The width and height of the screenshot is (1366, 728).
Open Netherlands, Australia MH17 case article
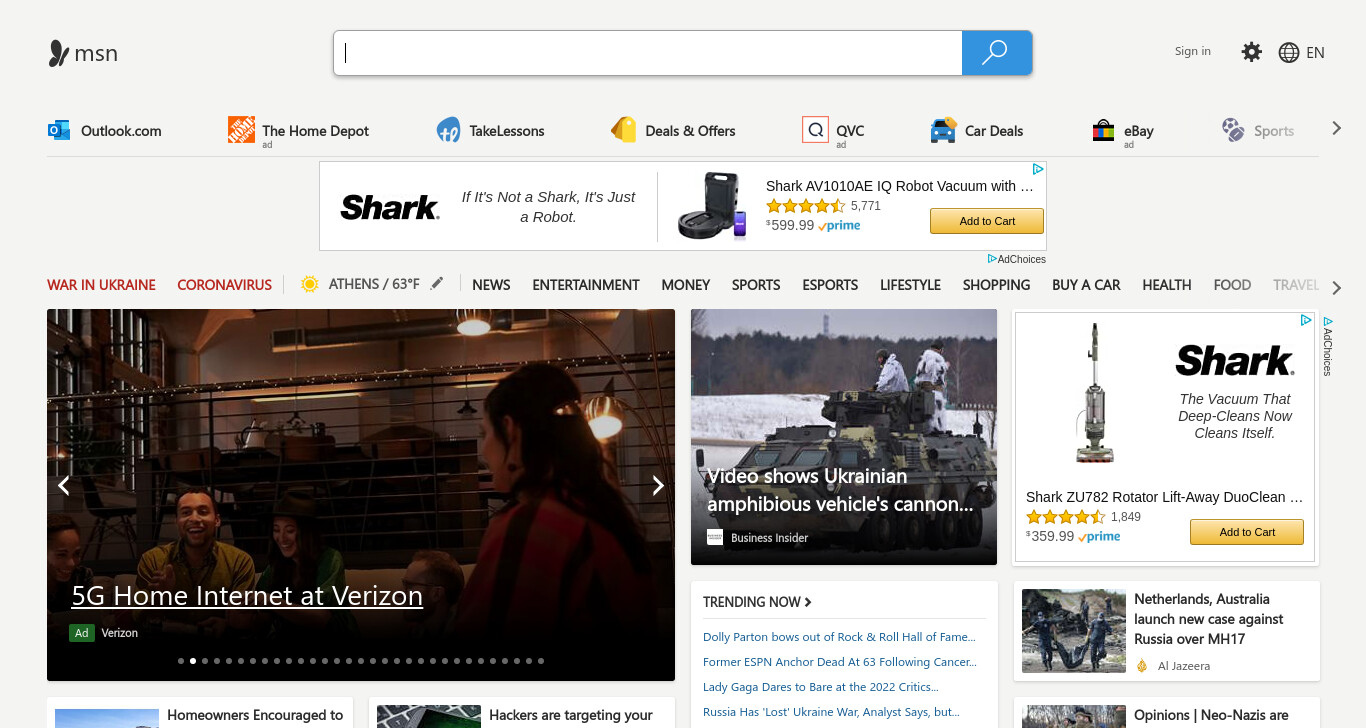(x=1209, y=619)
